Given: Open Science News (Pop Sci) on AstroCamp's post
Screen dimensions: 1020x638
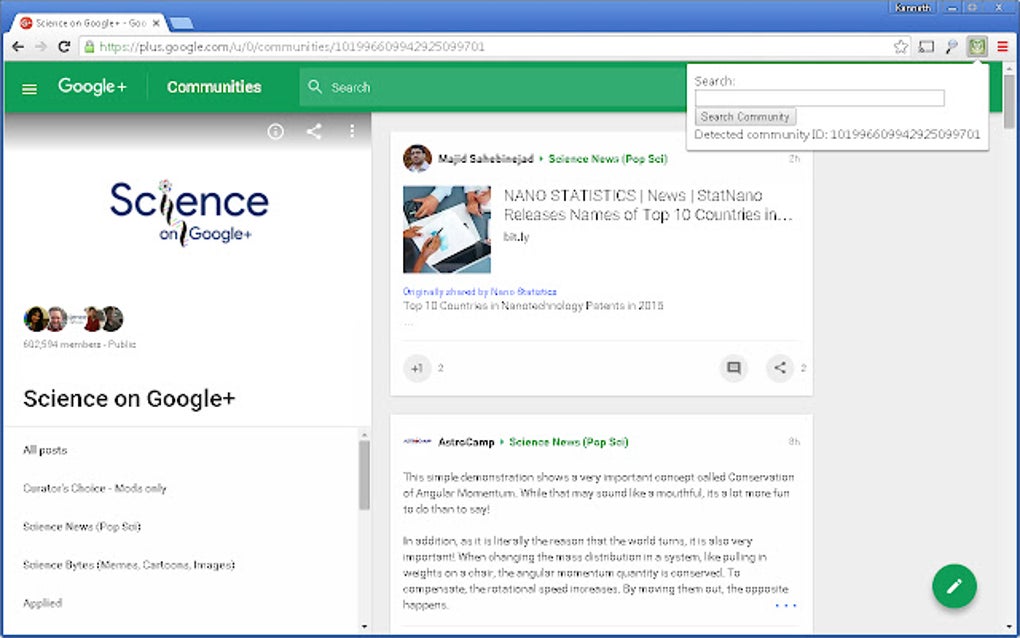Looking at the screenshot, I should pyautogui.click(x=569, y=442).
